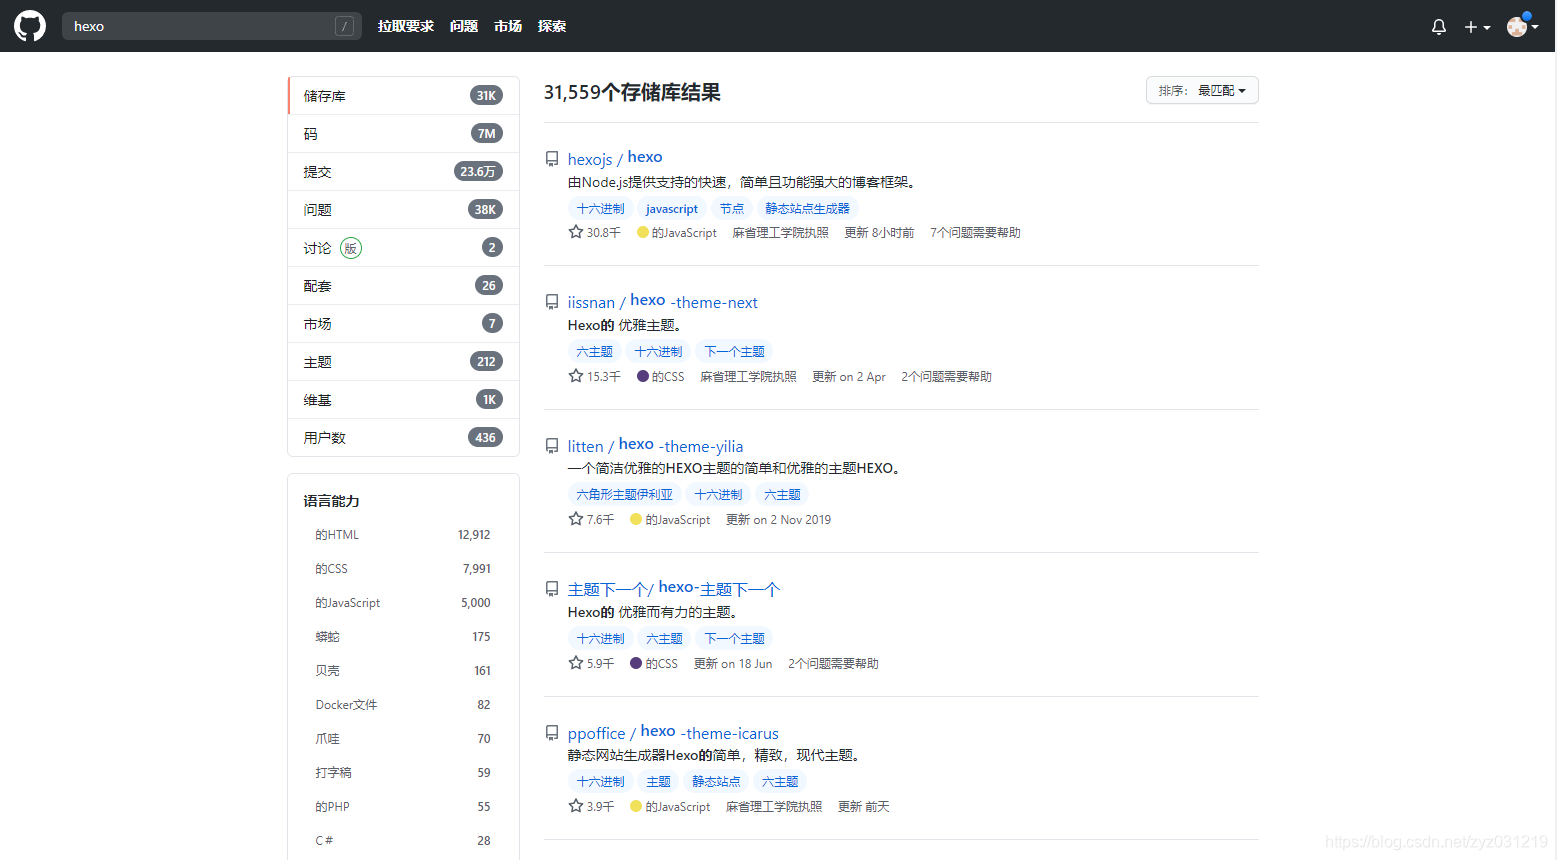Click 六主题 tag under iissnan hexo-theme-next

coord(594,352)
